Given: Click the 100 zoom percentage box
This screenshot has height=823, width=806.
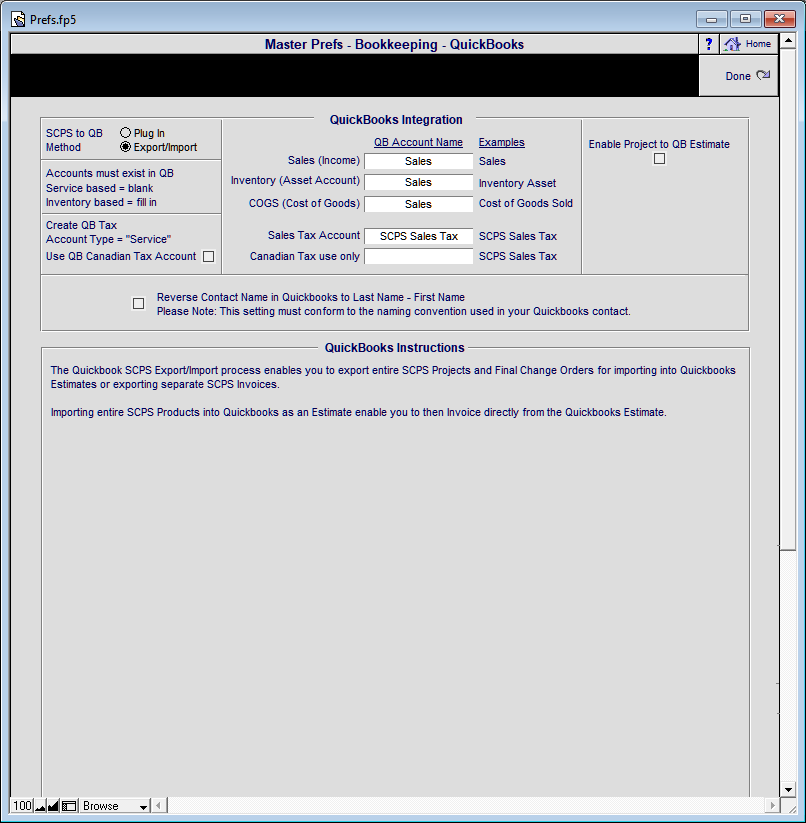Looking at the screenshot, I should tap(22, 806).
